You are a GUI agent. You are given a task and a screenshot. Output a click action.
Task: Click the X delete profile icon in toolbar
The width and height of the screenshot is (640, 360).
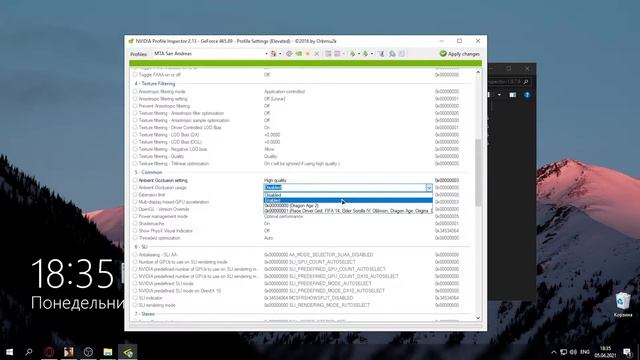coord(317,53)
